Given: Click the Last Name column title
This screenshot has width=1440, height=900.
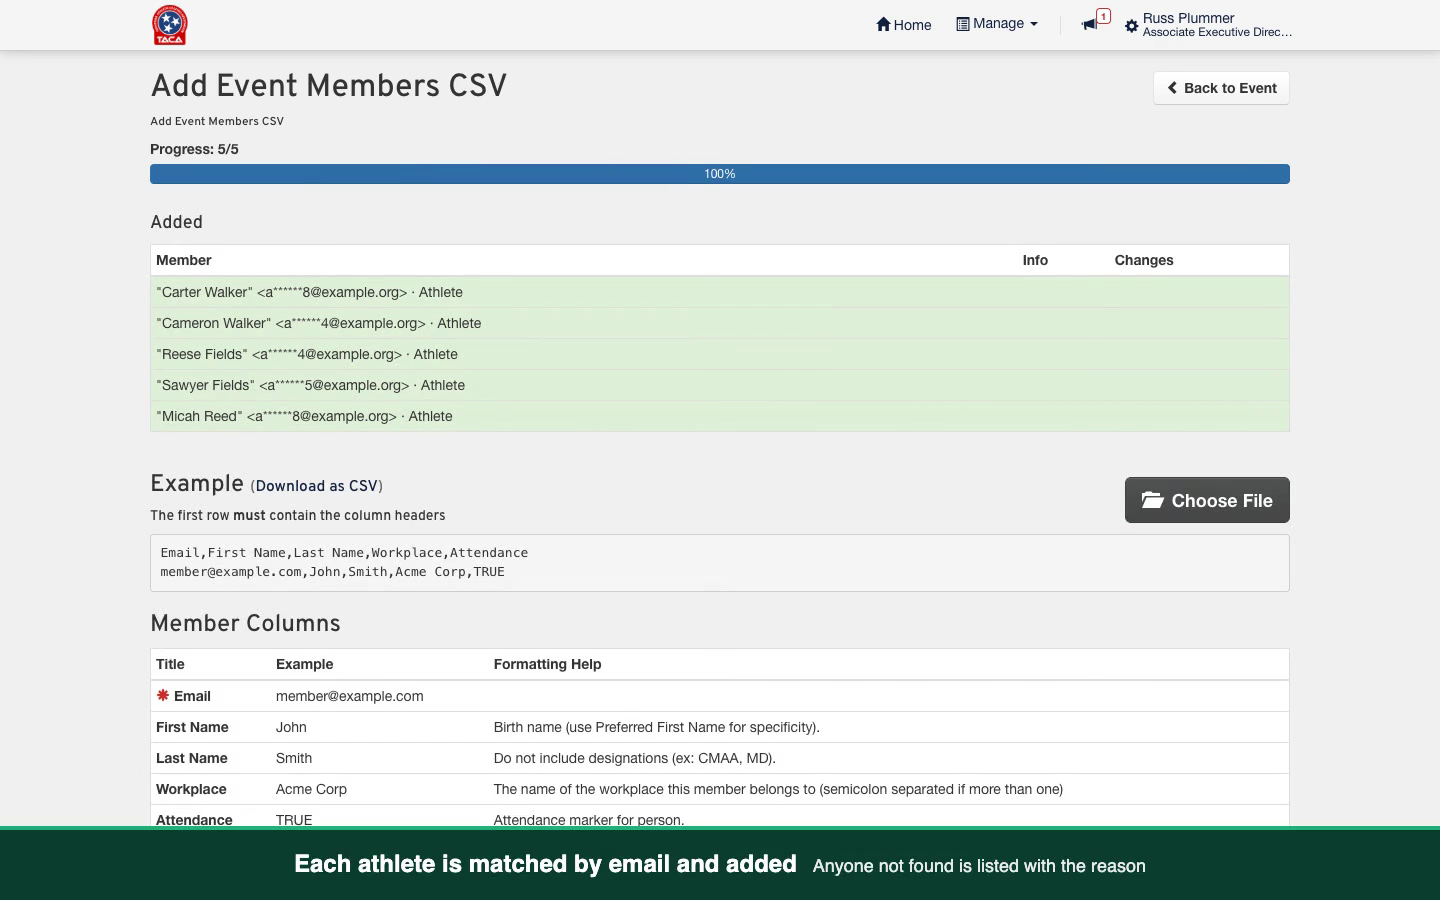Looking at the screenshot, I should point(191,758).
